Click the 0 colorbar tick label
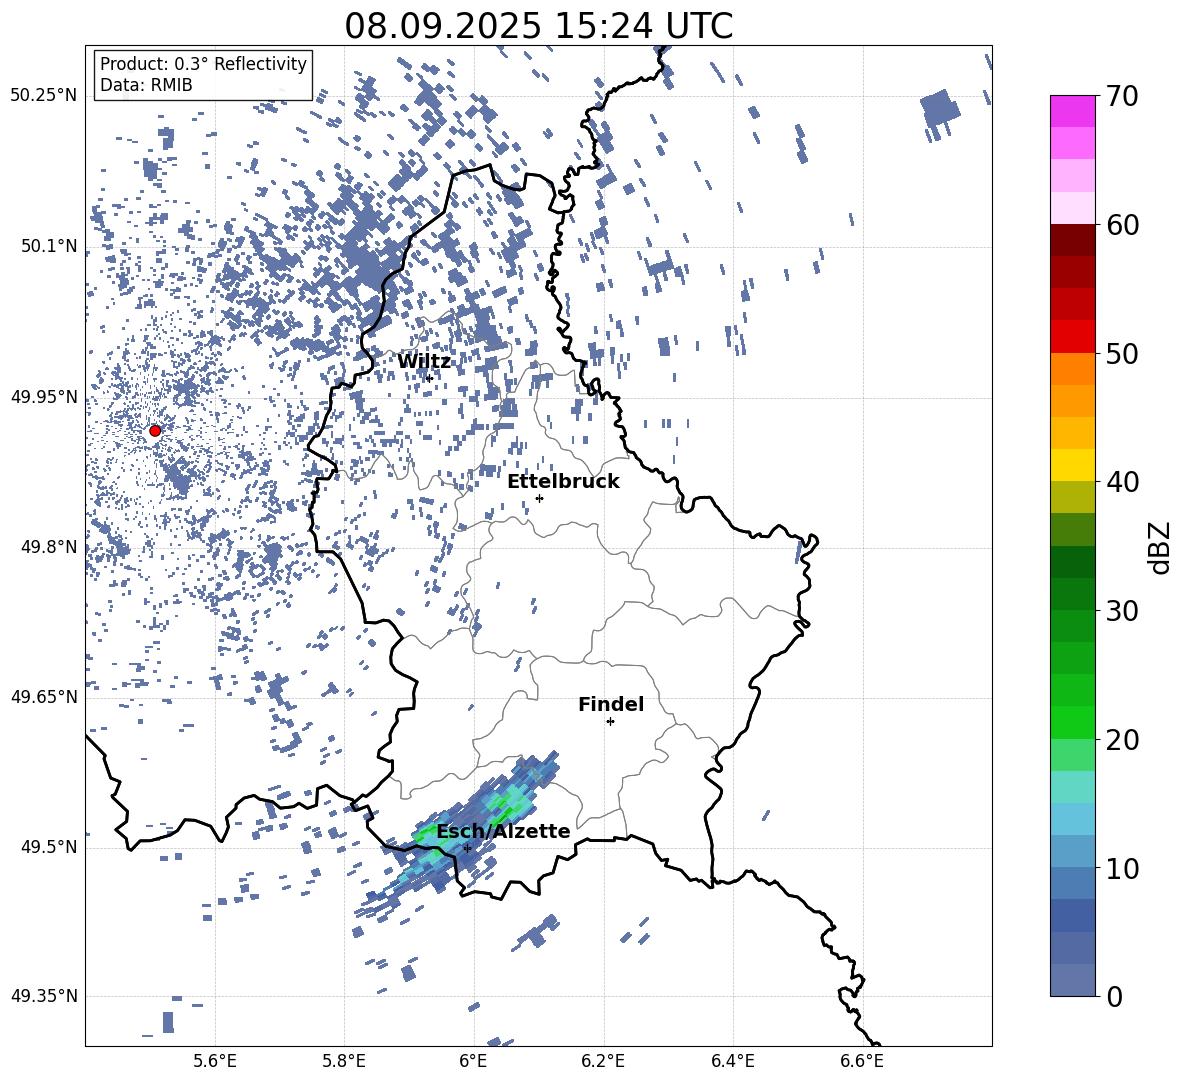1184x1081 pixels. point(1114,996)
